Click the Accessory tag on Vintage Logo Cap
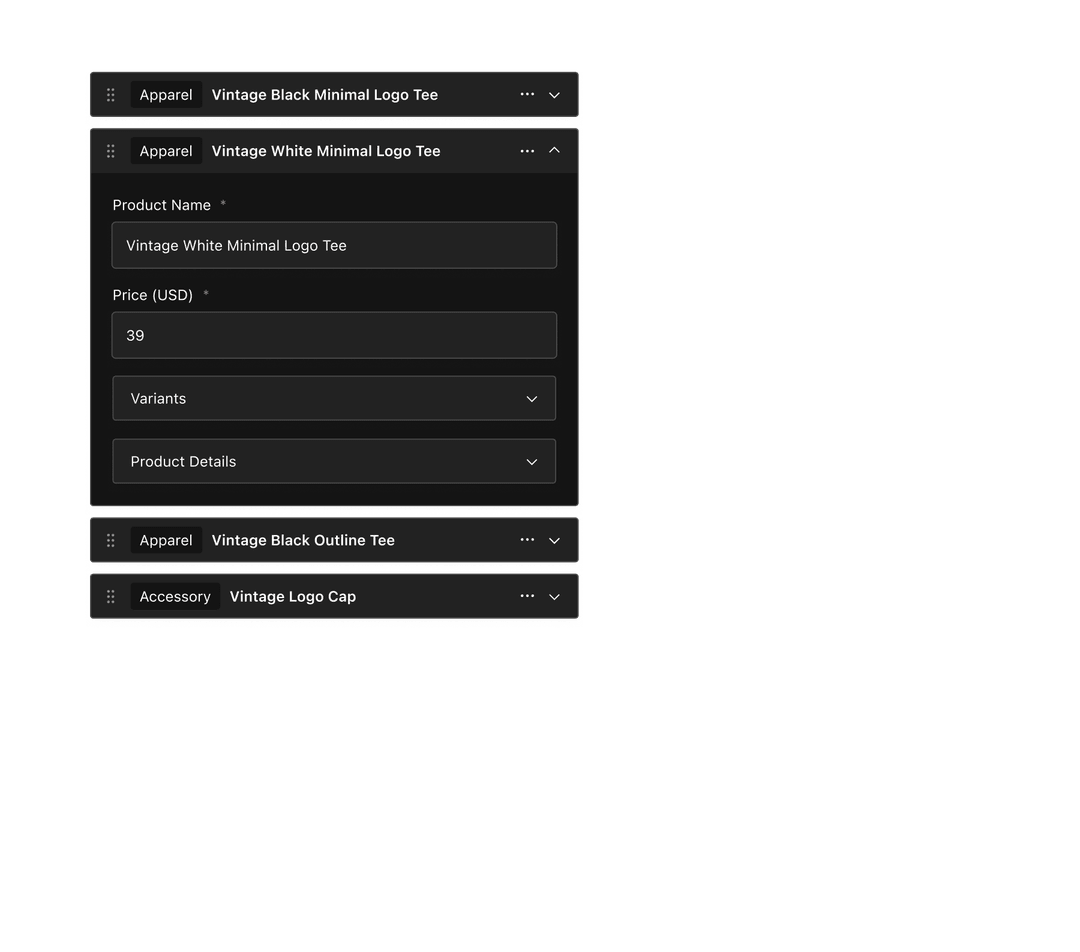Image resolution: width=1080 pixels, height=952 pixels. click(x=175, y=597)
